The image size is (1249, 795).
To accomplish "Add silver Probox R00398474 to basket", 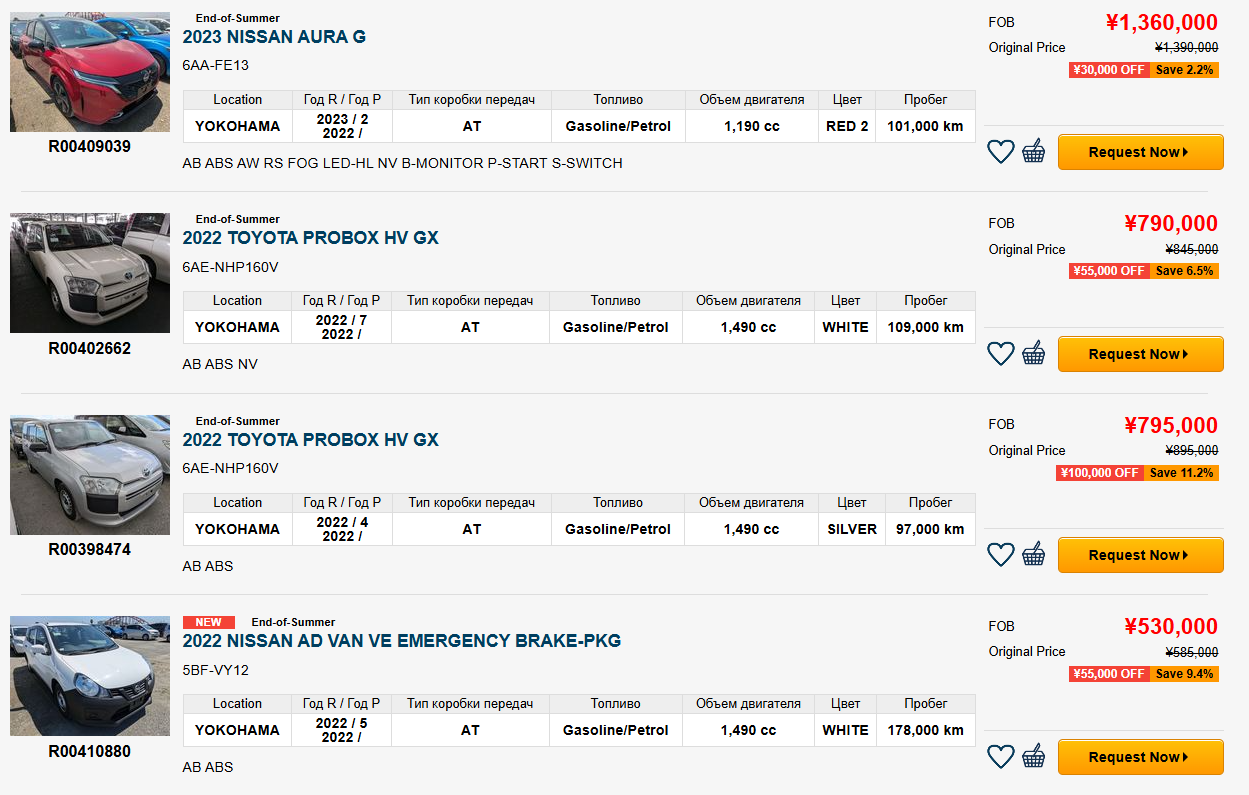I will pyautogui.click(x=1033, y=555).
